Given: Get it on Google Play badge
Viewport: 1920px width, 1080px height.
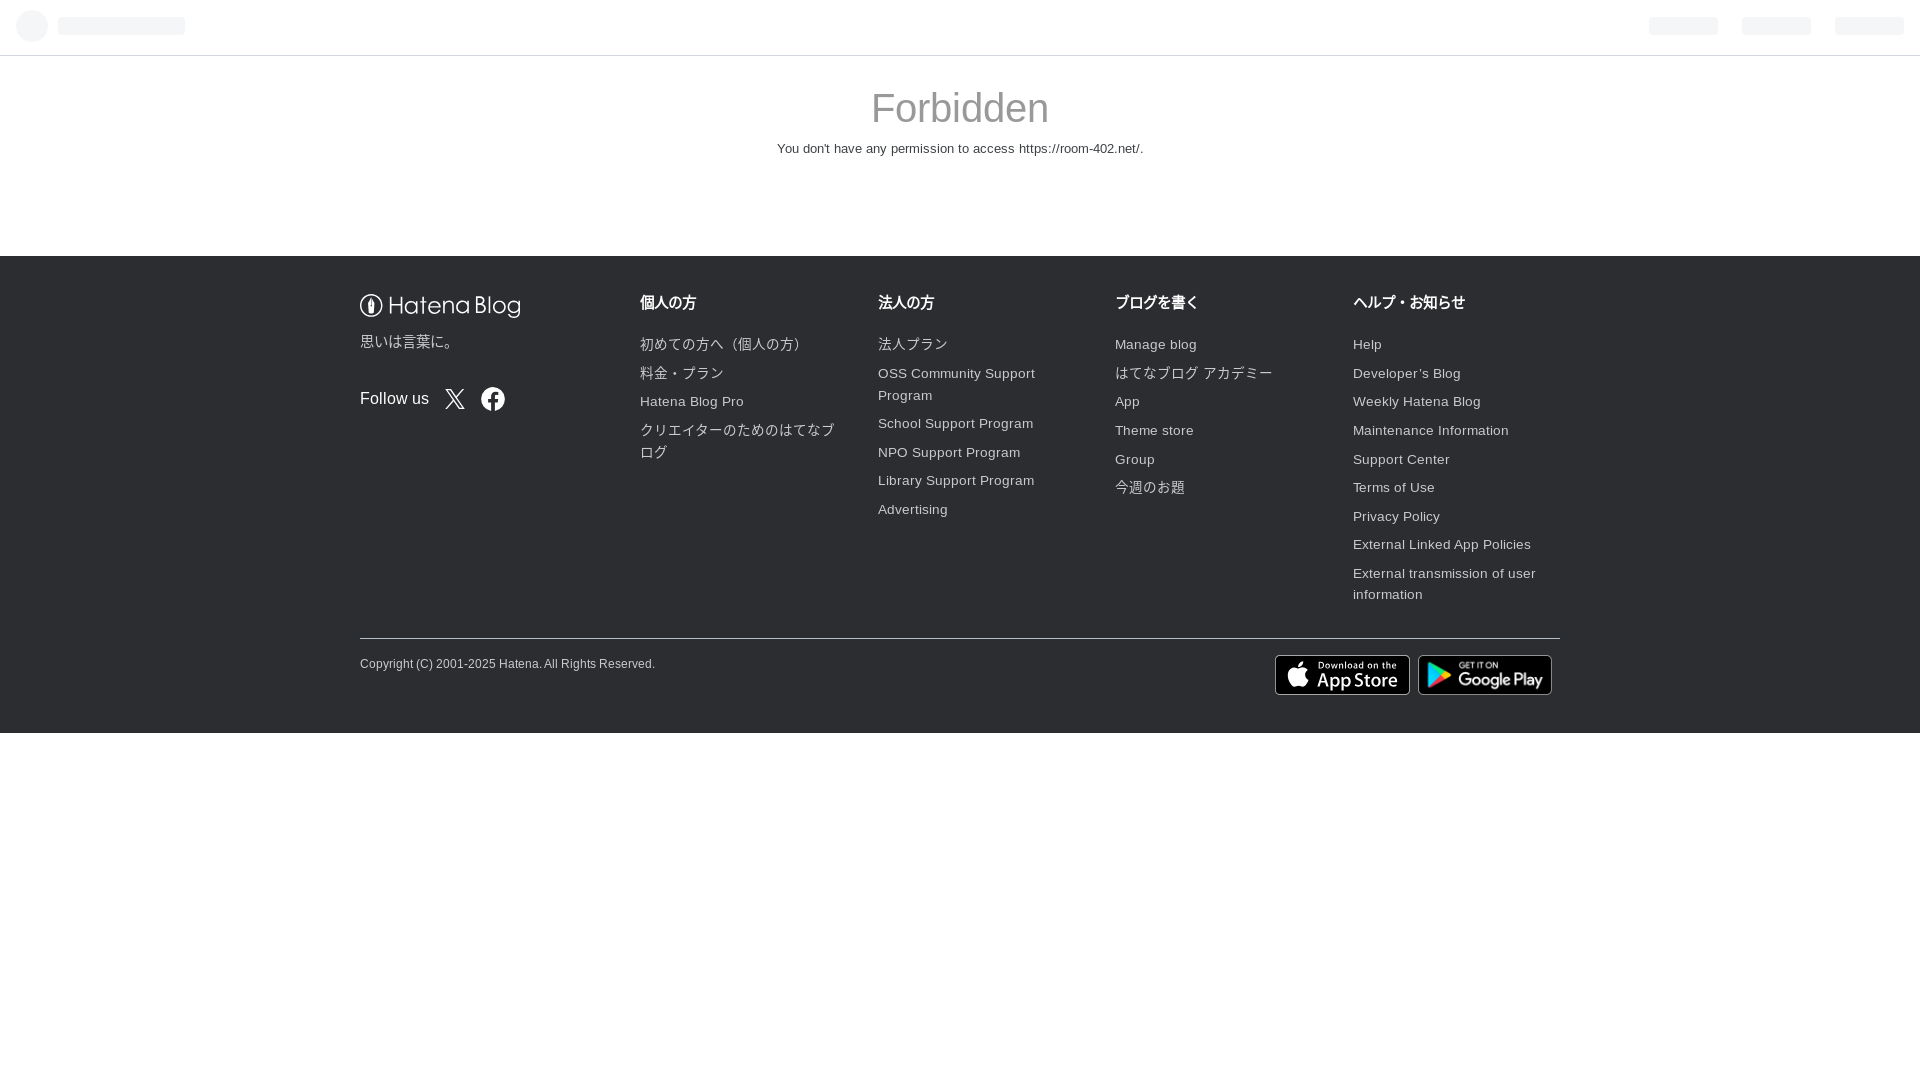Looking at the screenshot, I should (x=1485, y=675).
